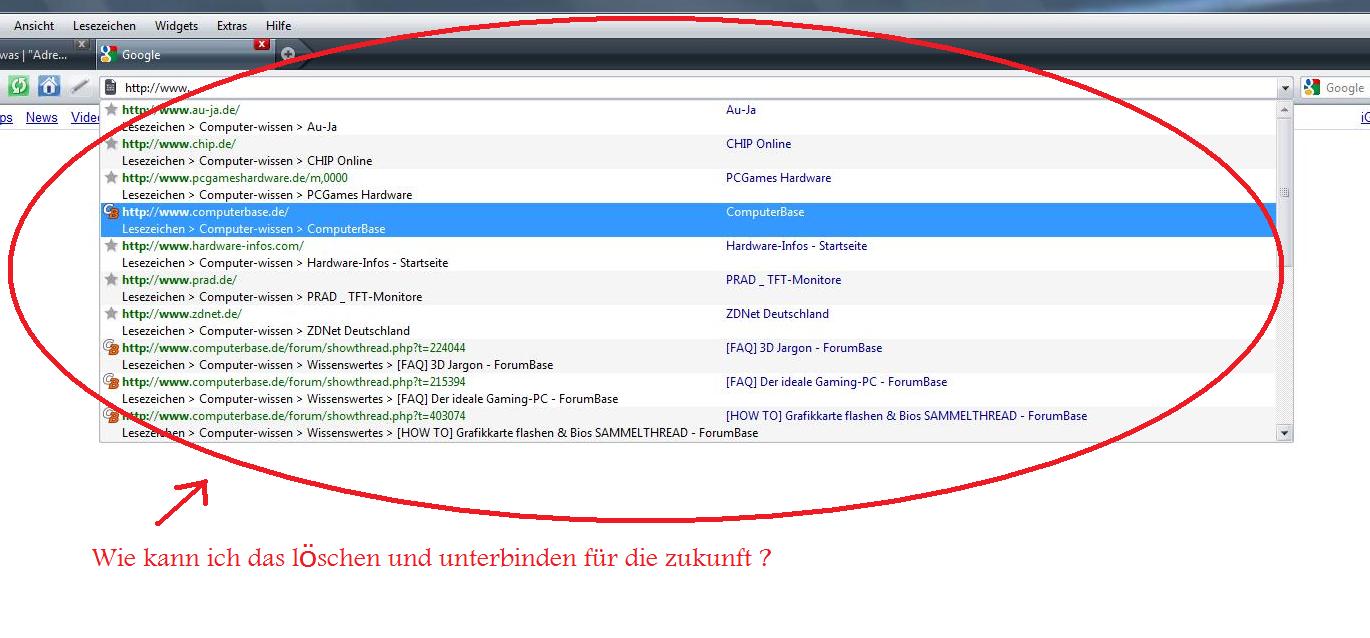Select the showthread.php?t=215394 URL suggestion

click(x=294, y=382)
